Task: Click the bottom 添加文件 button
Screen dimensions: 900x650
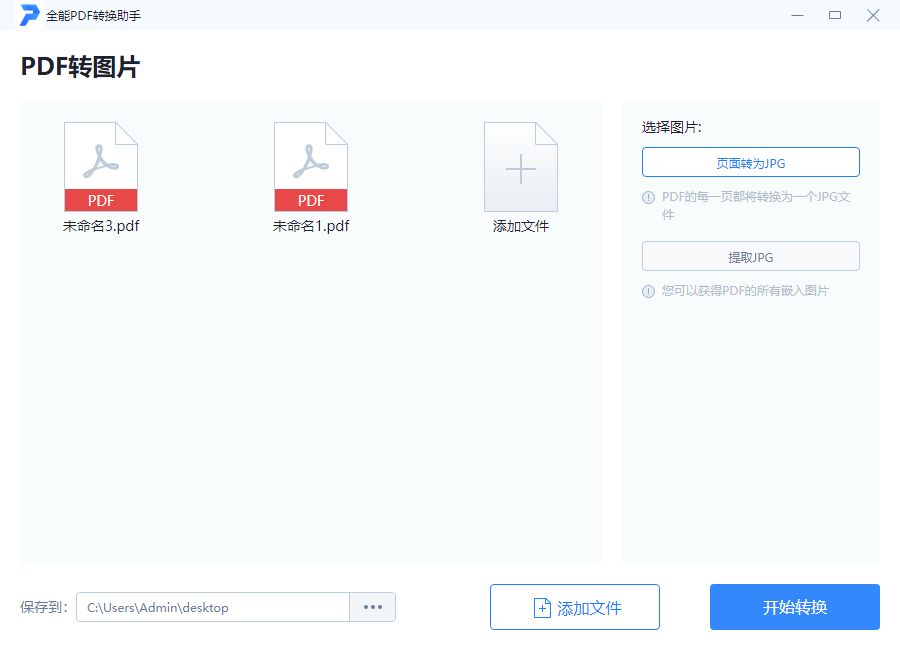Action: point(575,607)
